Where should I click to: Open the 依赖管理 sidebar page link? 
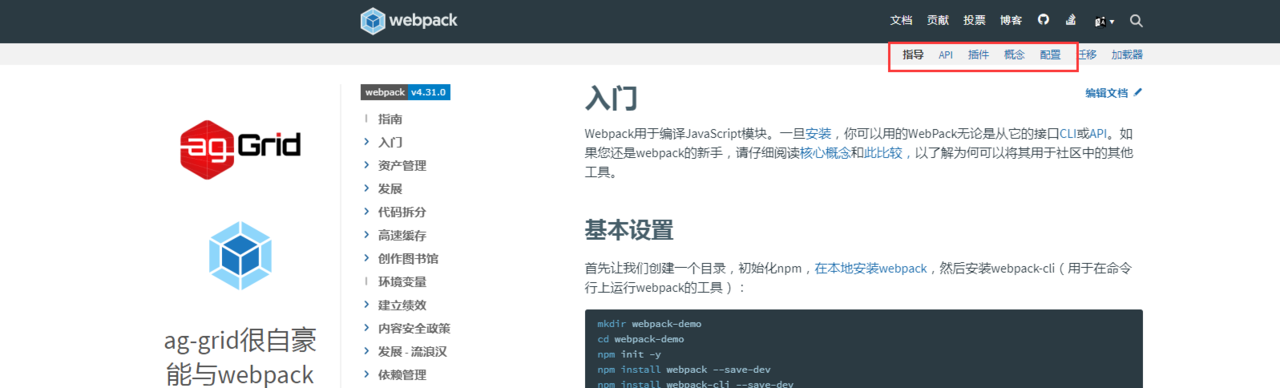tap(402, 374)
